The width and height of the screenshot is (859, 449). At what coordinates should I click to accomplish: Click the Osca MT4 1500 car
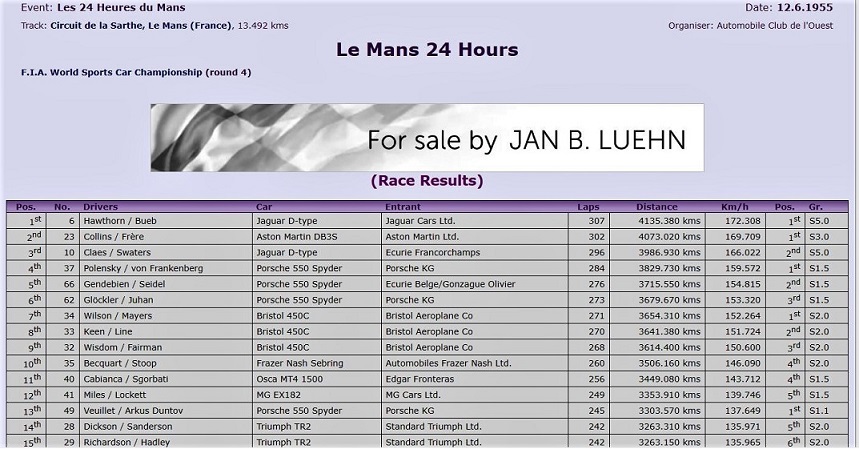291,379
